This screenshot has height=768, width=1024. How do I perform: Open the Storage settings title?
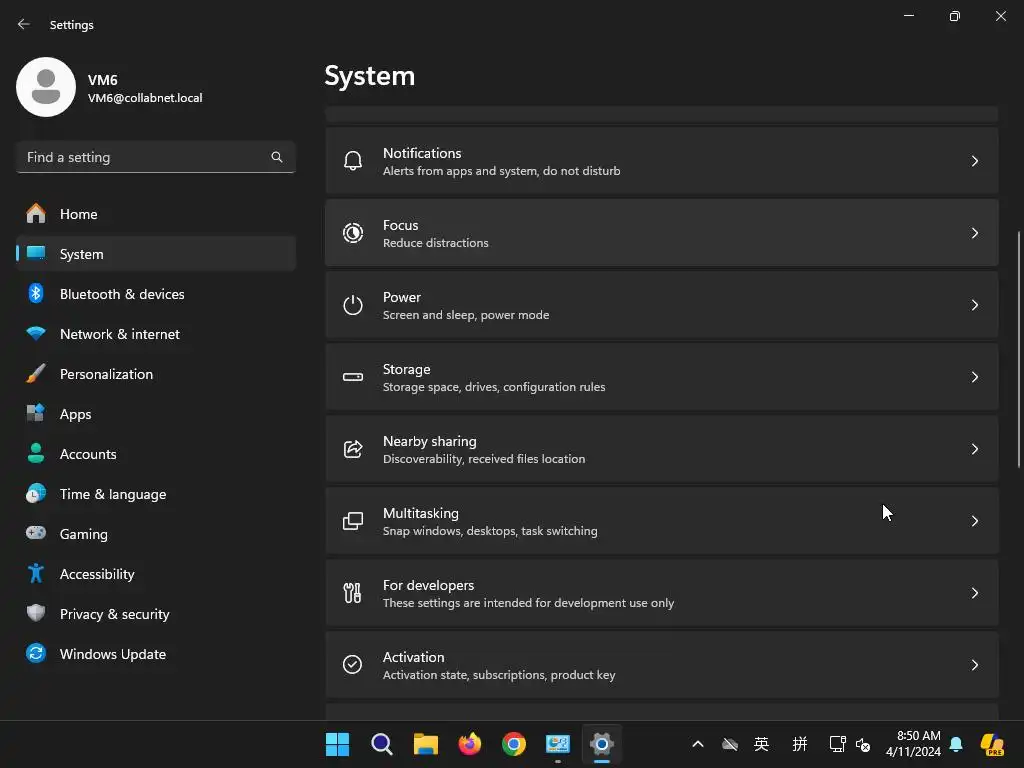(406, 369)
